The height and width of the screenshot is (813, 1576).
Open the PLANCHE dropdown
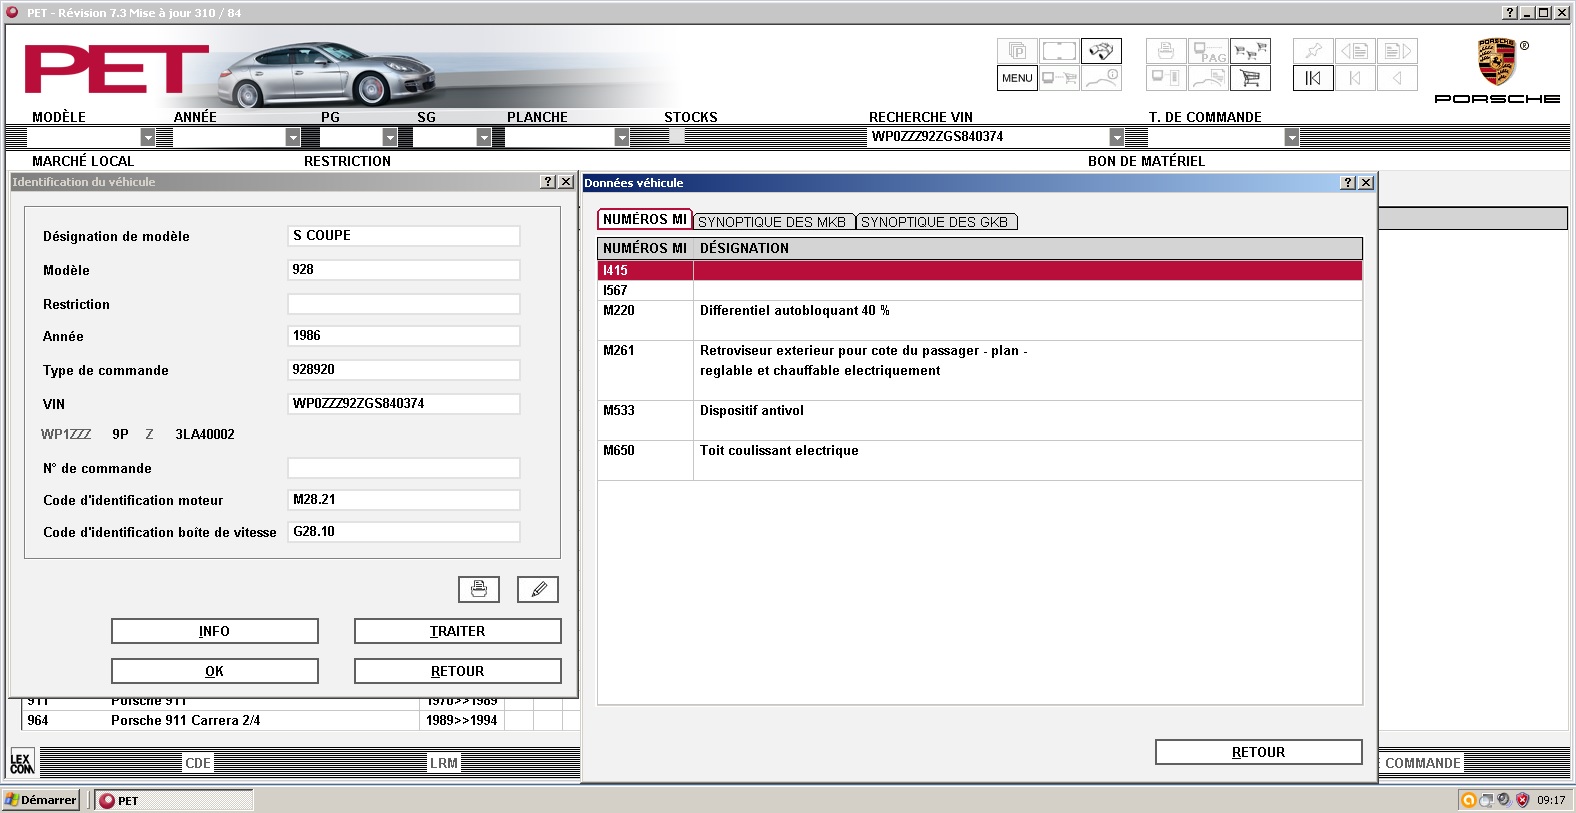622,137
